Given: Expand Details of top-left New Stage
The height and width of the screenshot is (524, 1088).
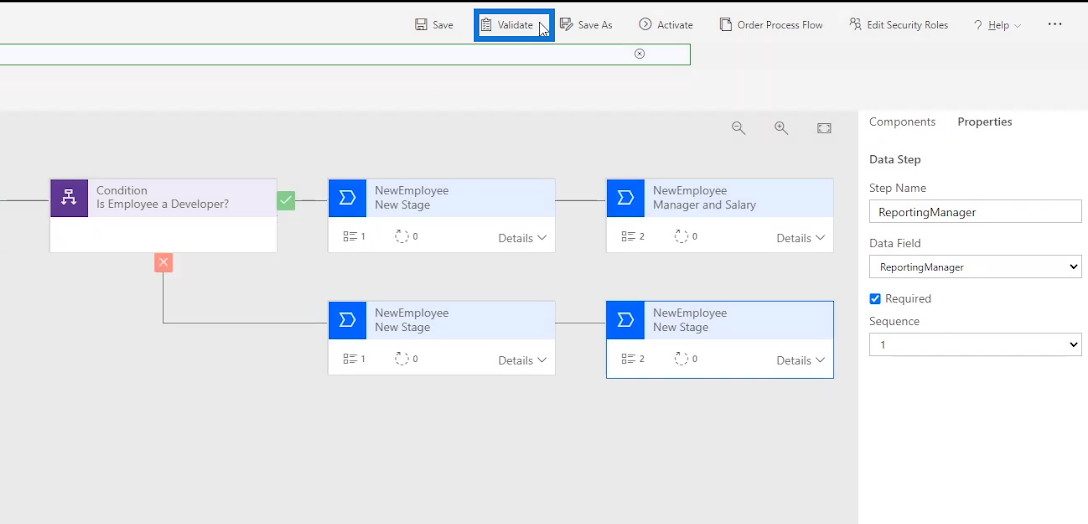Looking at the screenshot, I should [x=522, y=238].
